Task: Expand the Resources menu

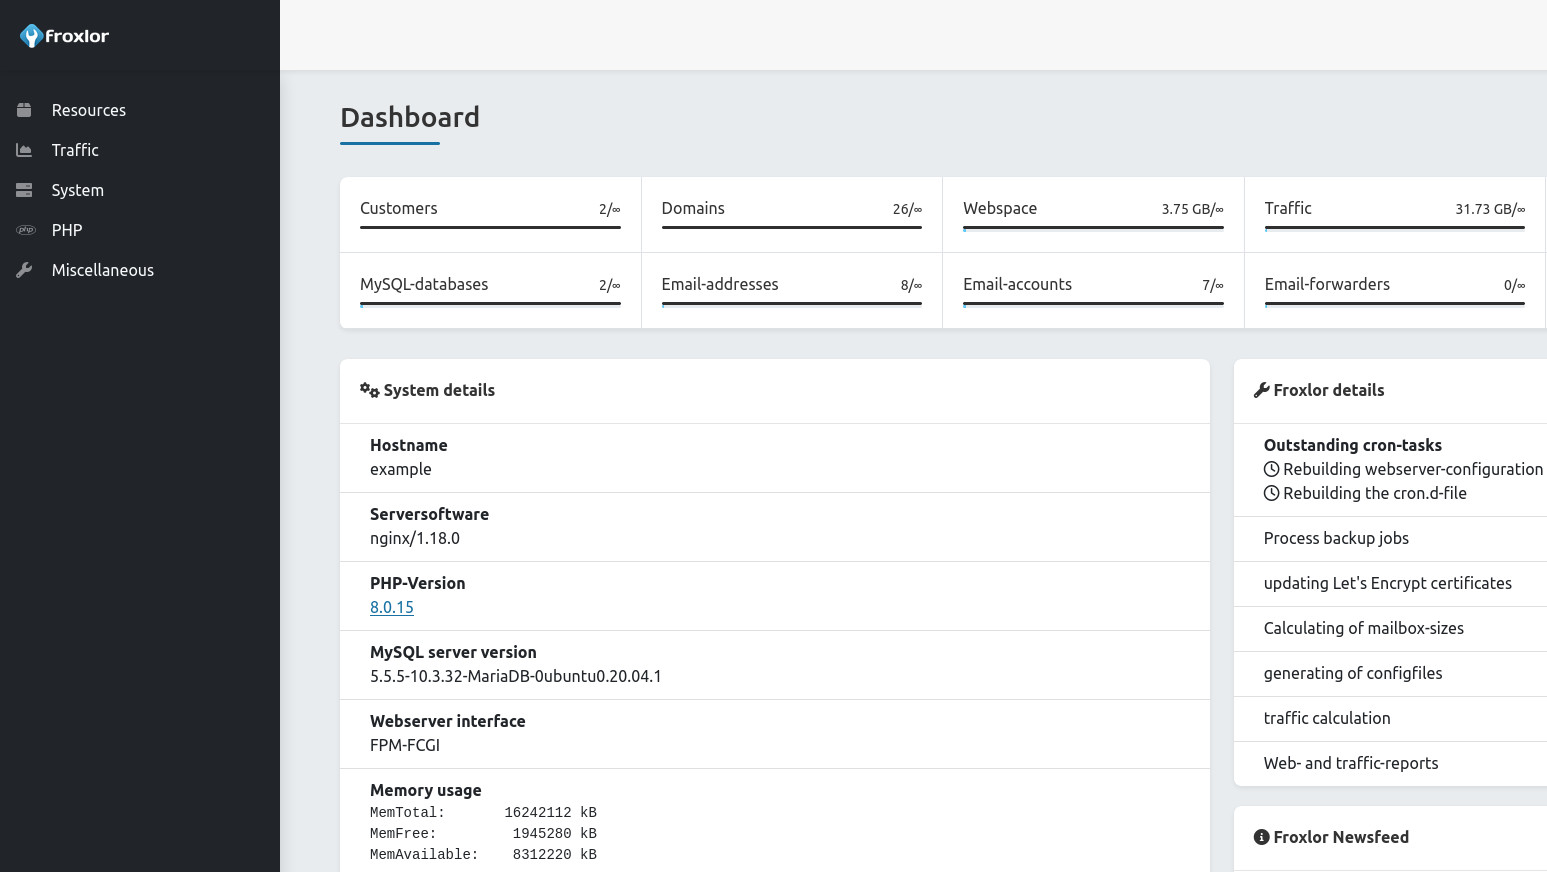Action: click(x=89, y=110)
